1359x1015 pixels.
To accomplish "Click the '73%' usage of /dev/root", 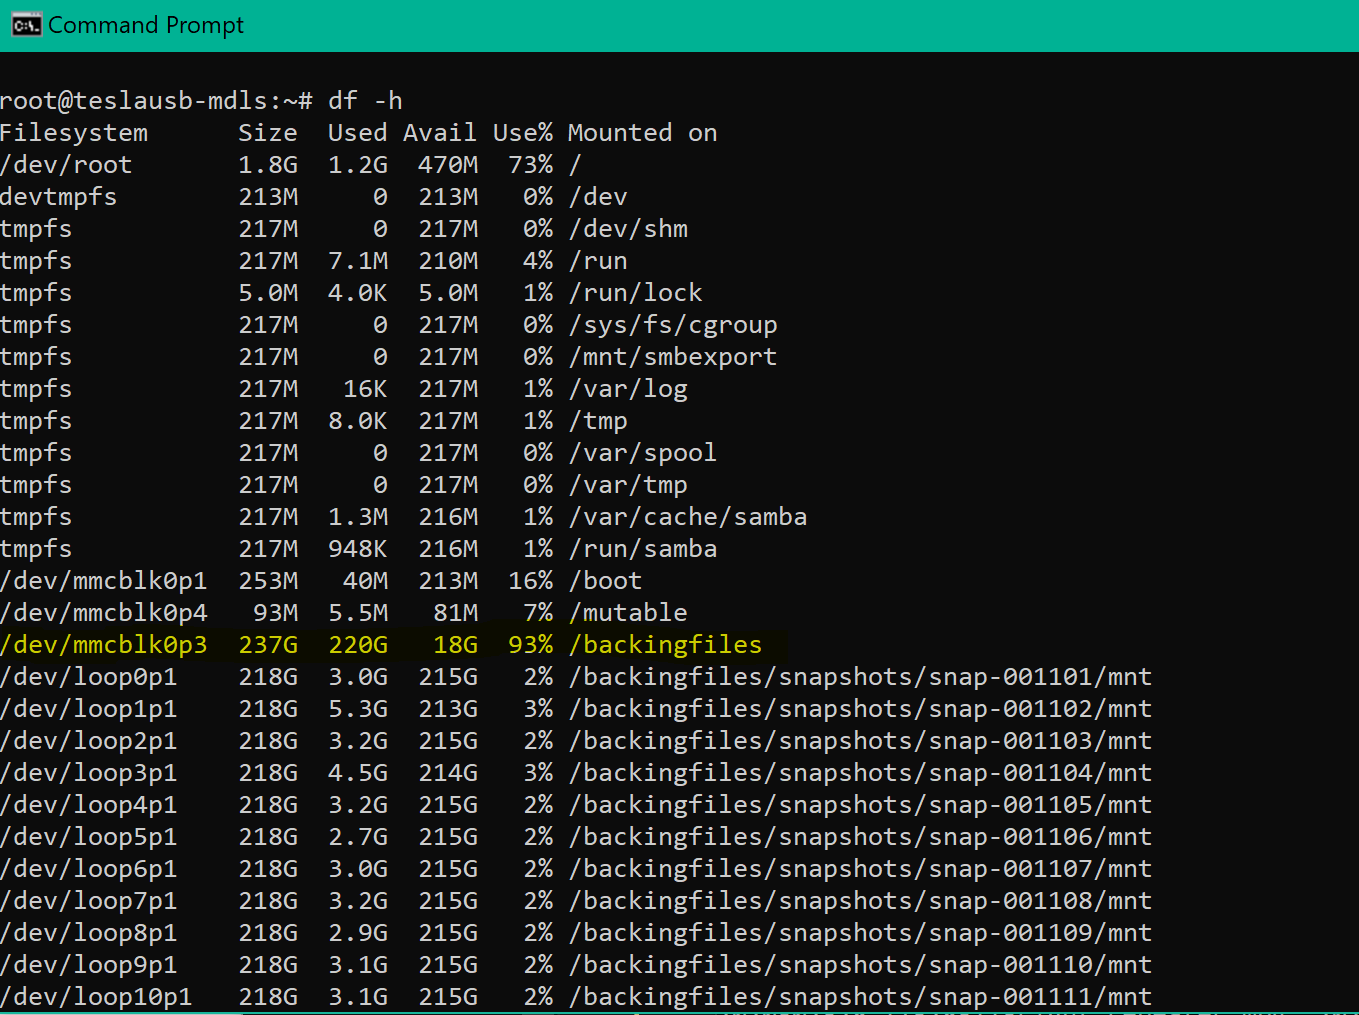I will (x=530, y=165).
